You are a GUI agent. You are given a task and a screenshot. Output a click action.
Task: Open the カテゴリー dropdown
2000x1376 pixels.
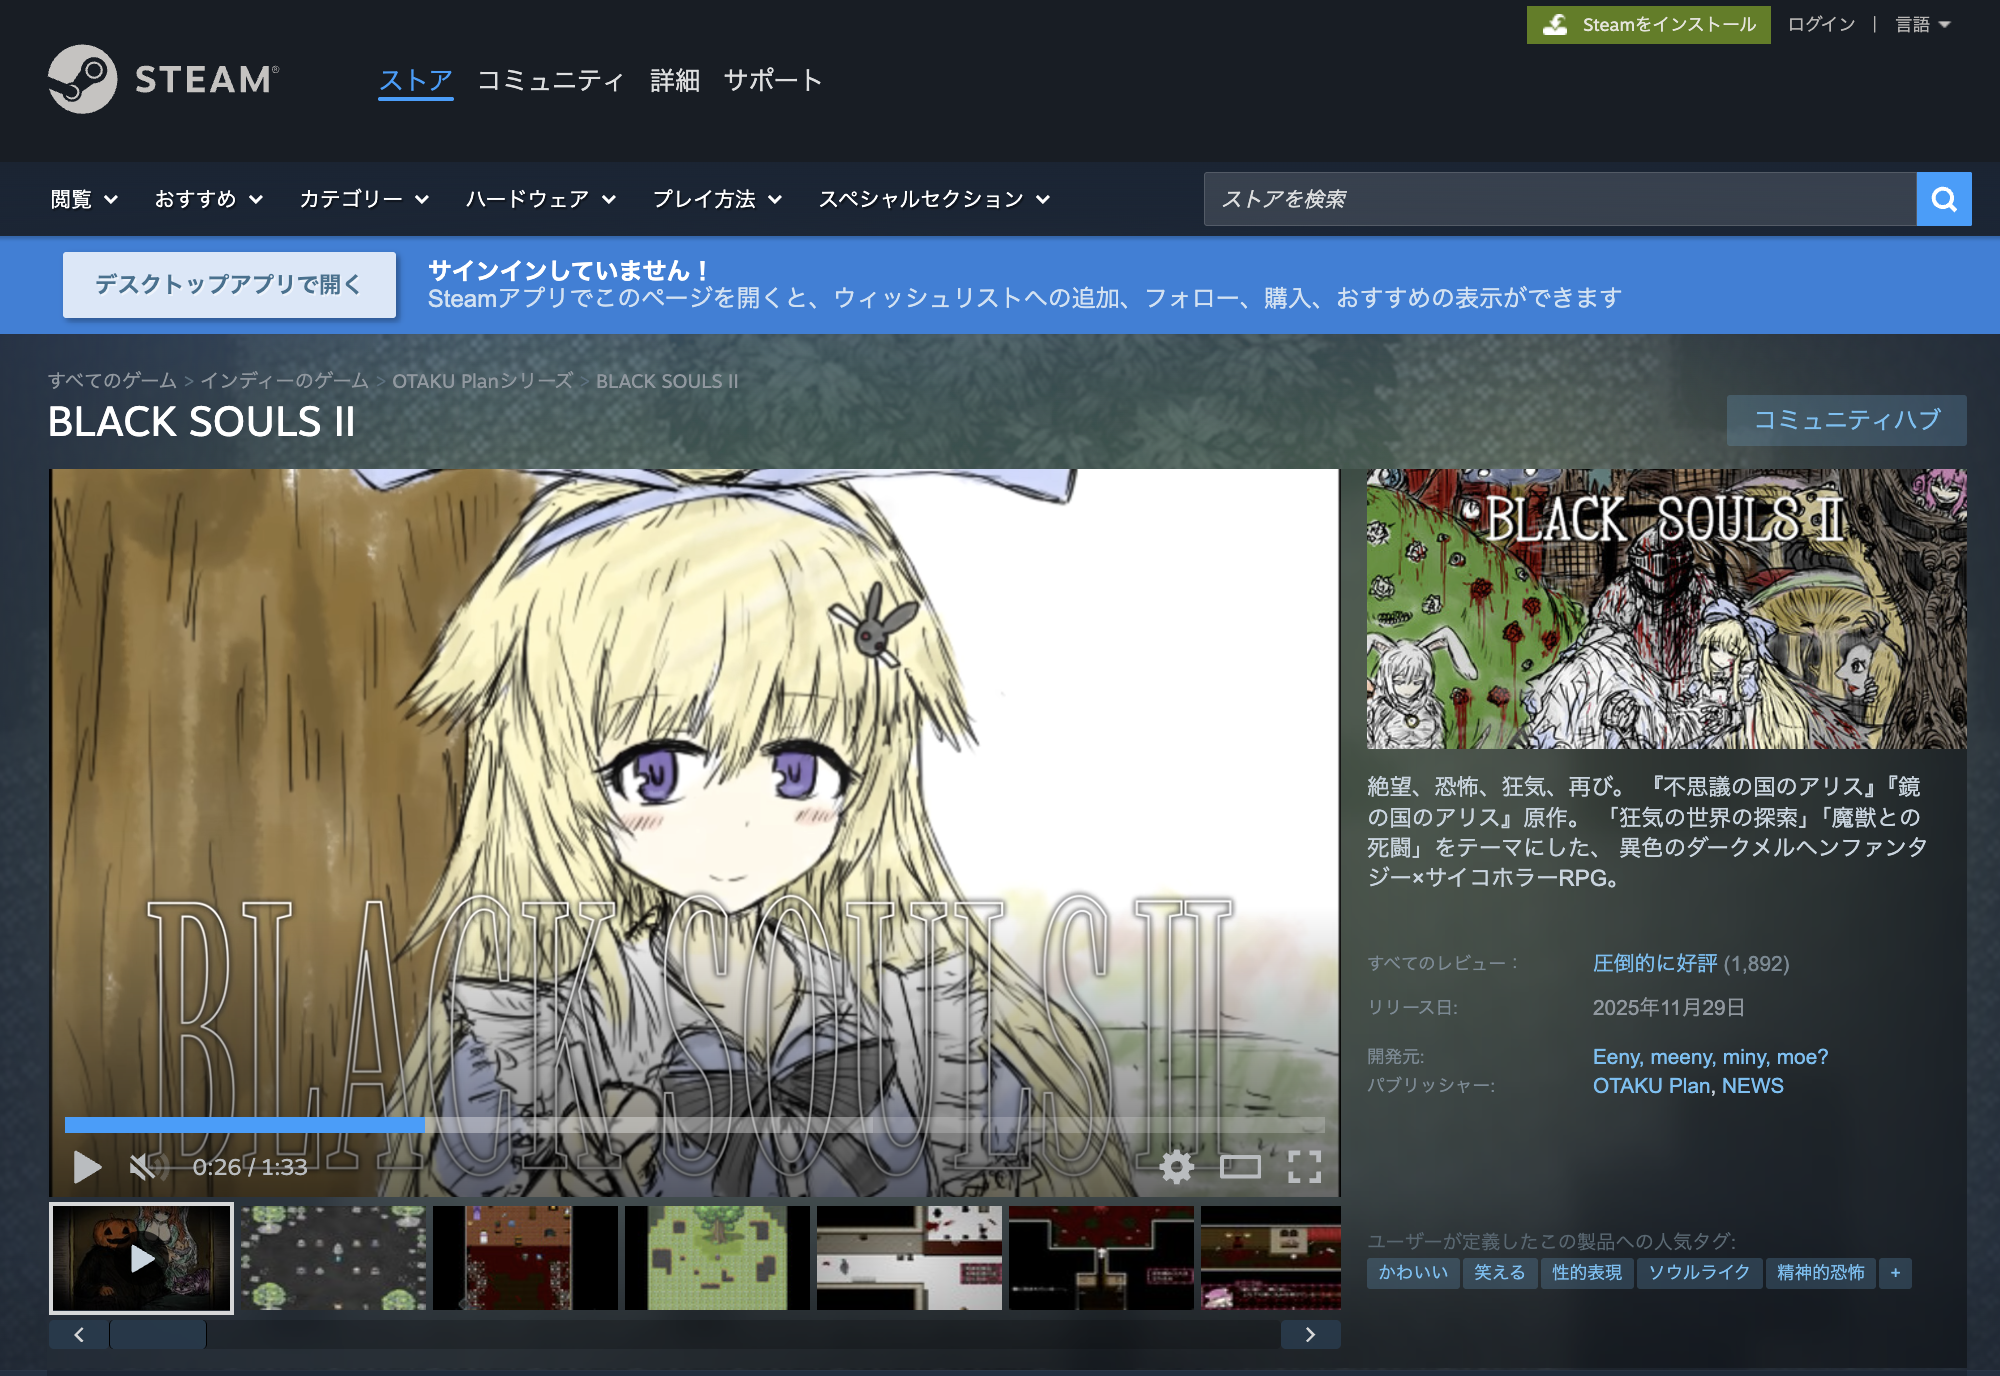pyautogui.click(x=364, y=199)
